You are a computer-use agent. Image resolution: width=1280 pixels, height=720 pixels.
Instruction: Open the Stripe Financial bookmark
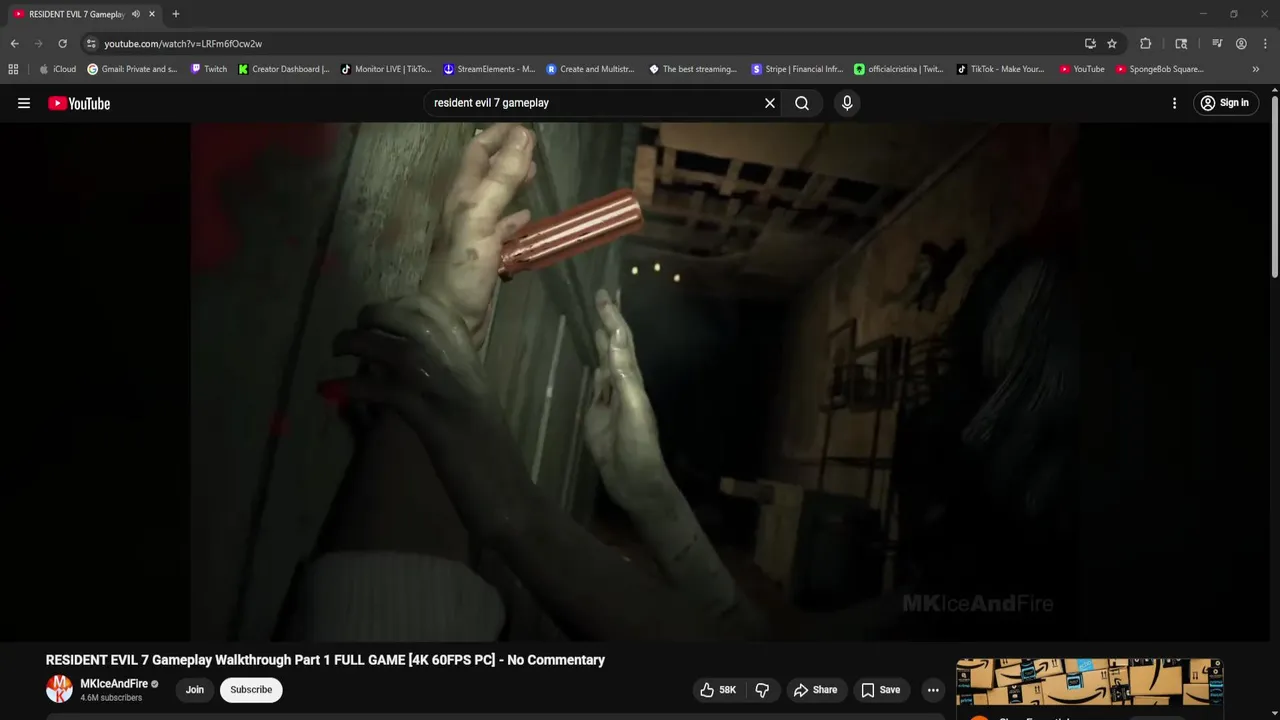click(x=797, y=69)
